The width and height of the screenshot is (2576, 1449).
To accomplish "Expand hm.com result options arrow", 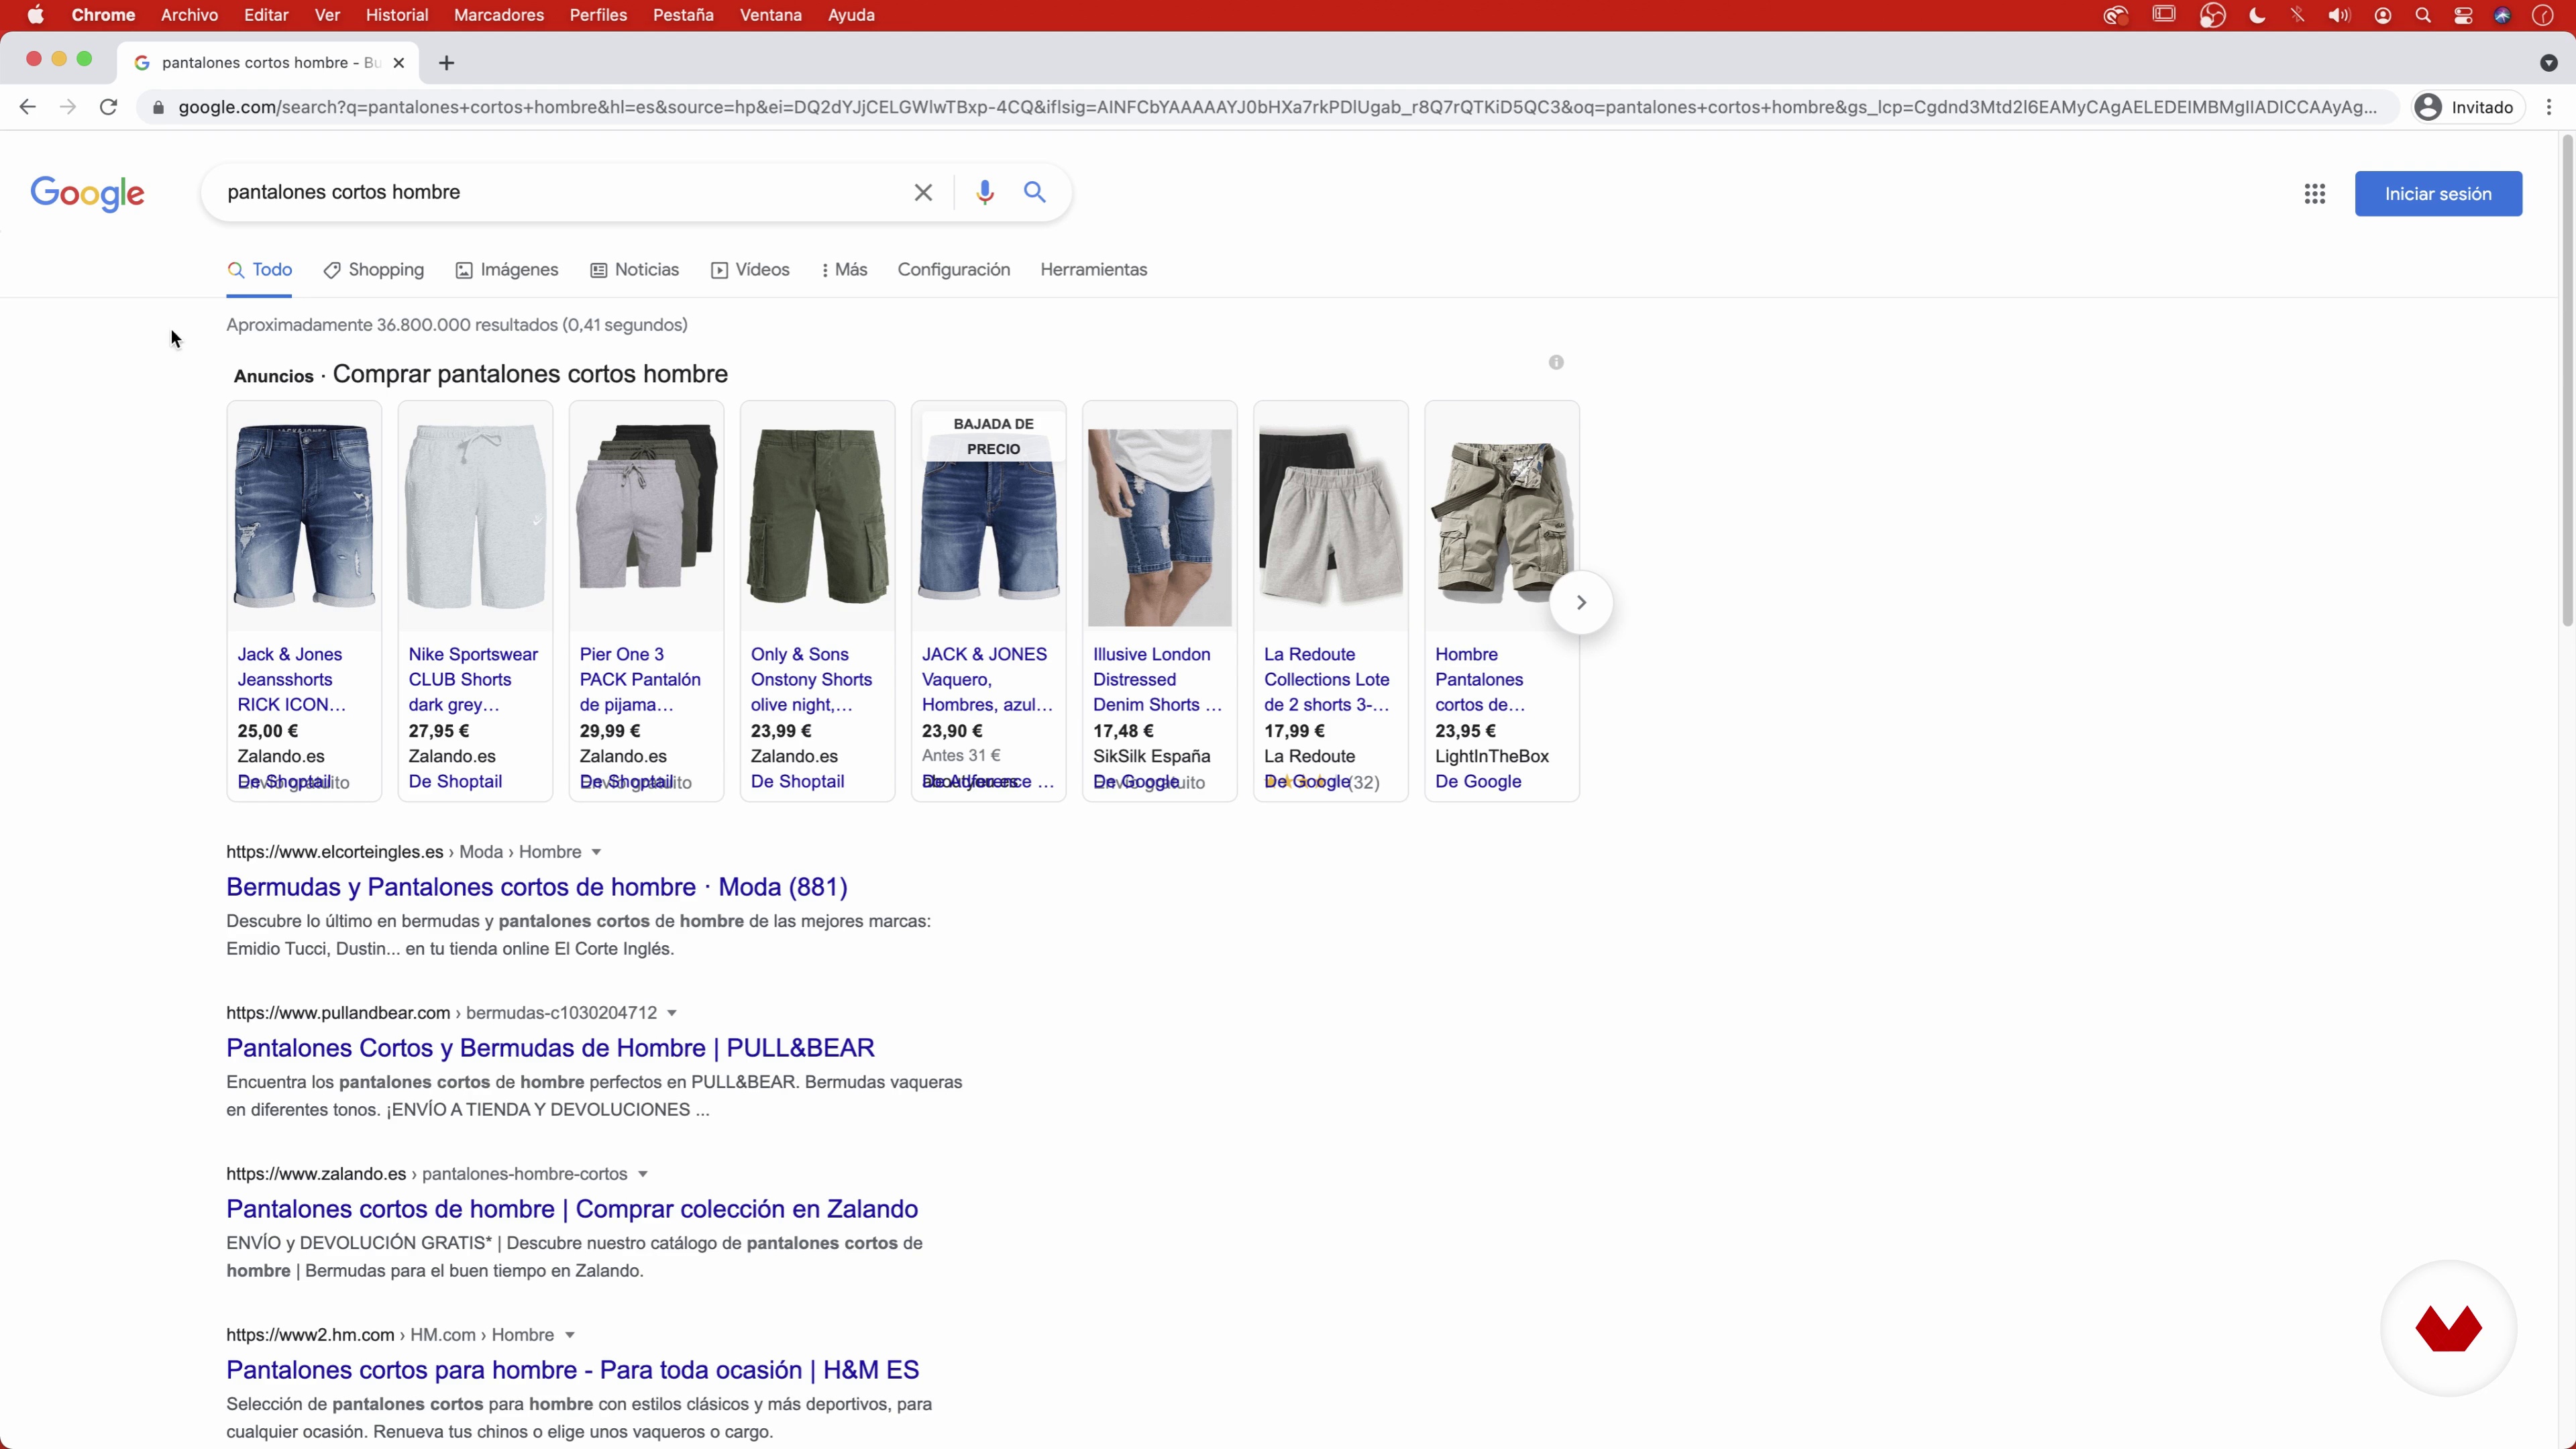I will tap(570, 1335).
